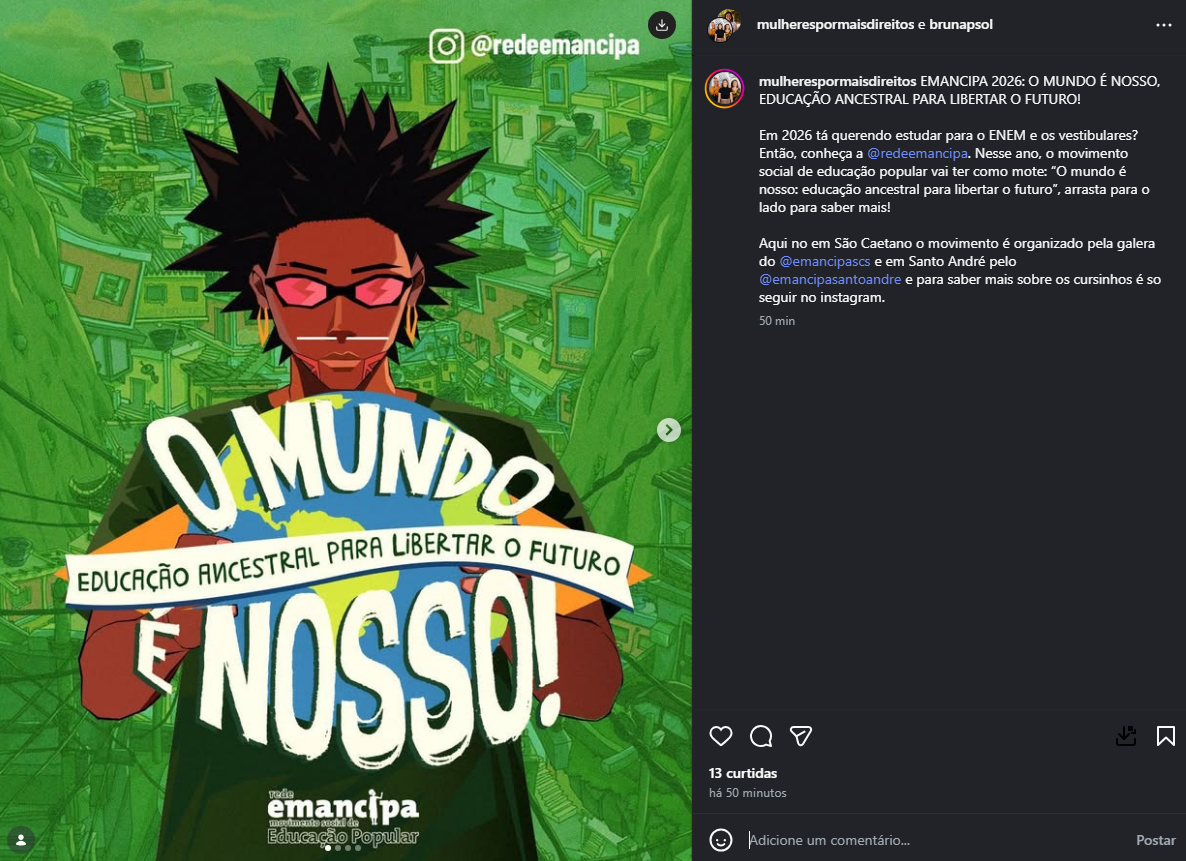Open the three-dots more options menu

[x=1163, y=25]
